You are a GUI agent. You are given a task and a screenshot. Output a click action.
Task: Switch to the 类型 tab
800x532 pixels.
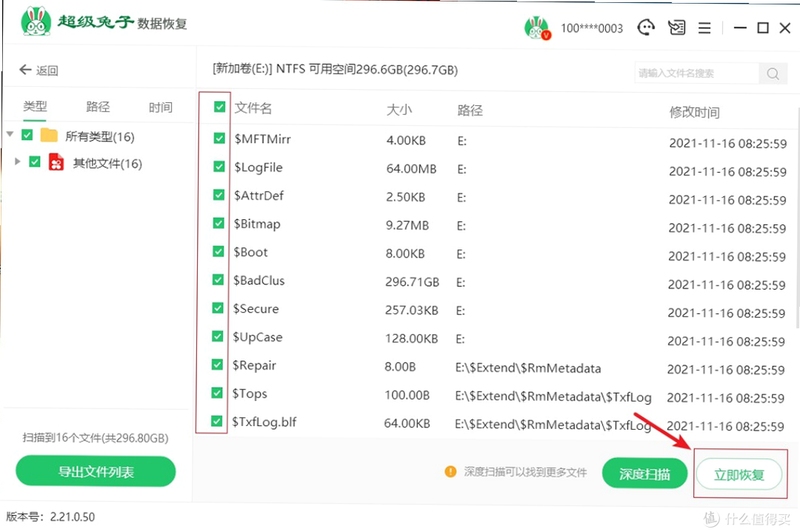pos(35,106)
